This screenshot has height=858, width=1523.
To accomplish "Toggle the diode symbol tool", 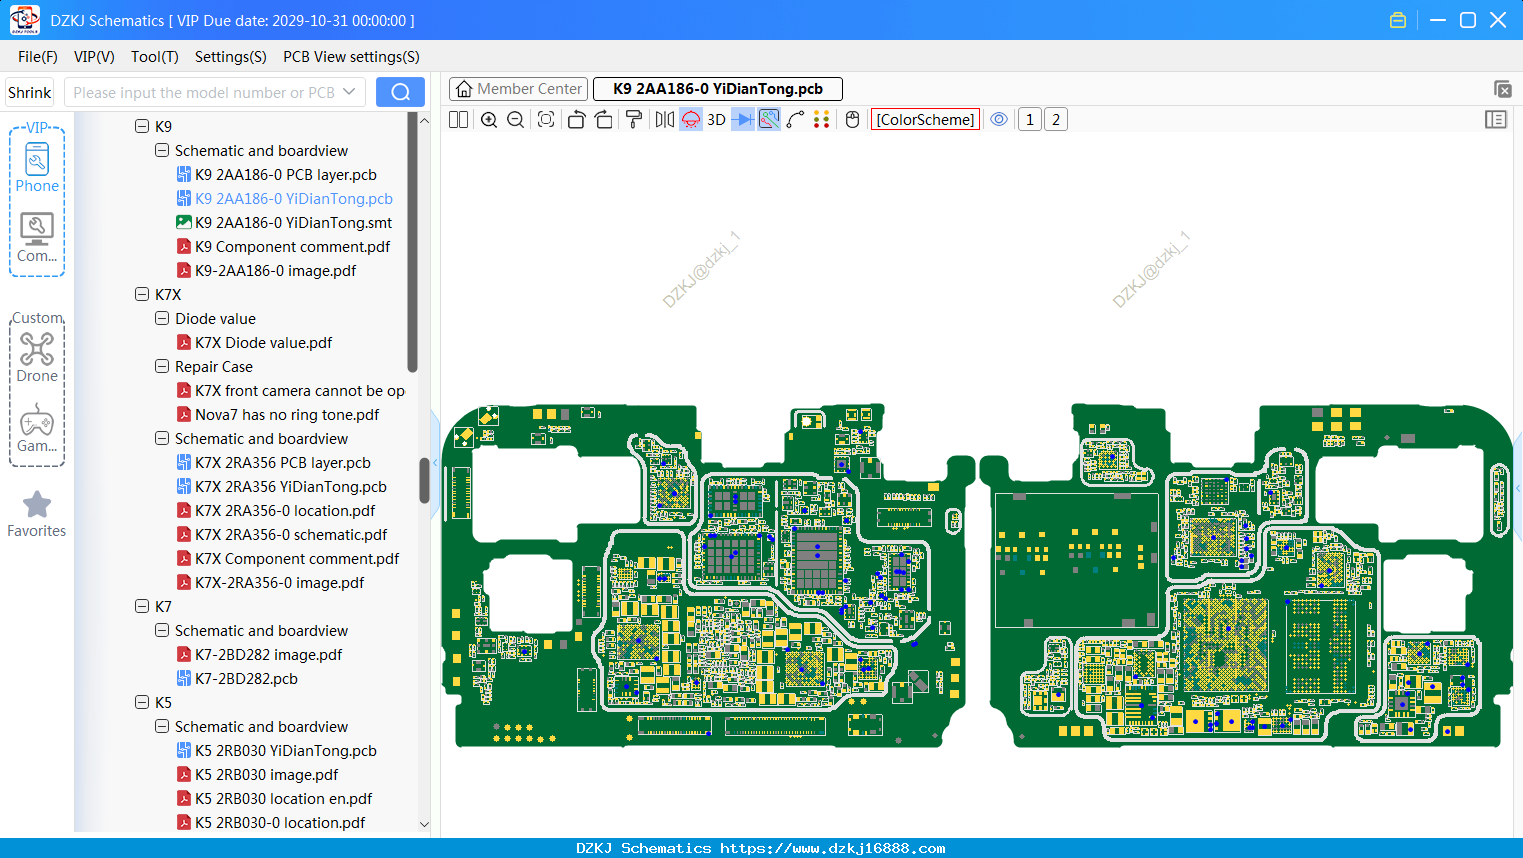I will tap(743, 120).
